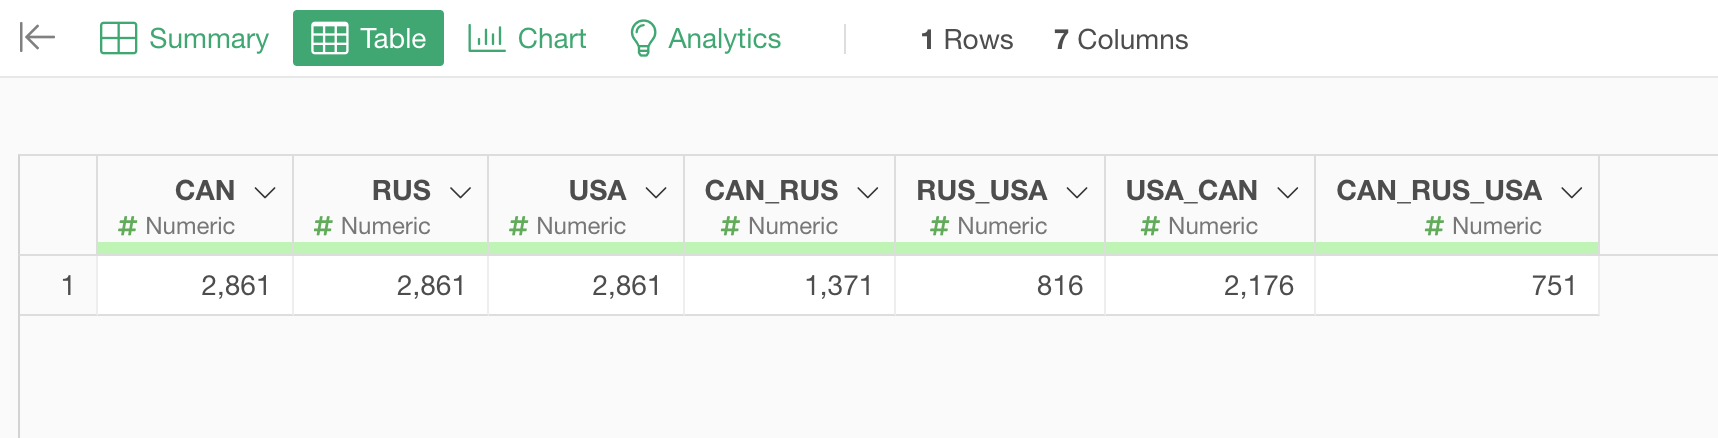Image resolution: width=1718 pixels, height=438 pixels.
Task: Switch to the Analytics tab
Action: pyautogui.click(x=705, y=38)
